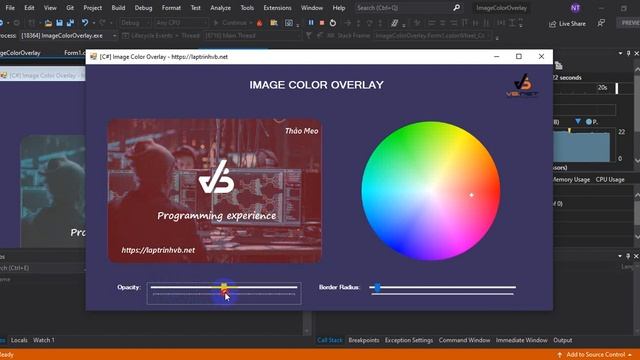Switch to the Breakpoints tab
Screen dimensions: 640x360
[364, 340]
